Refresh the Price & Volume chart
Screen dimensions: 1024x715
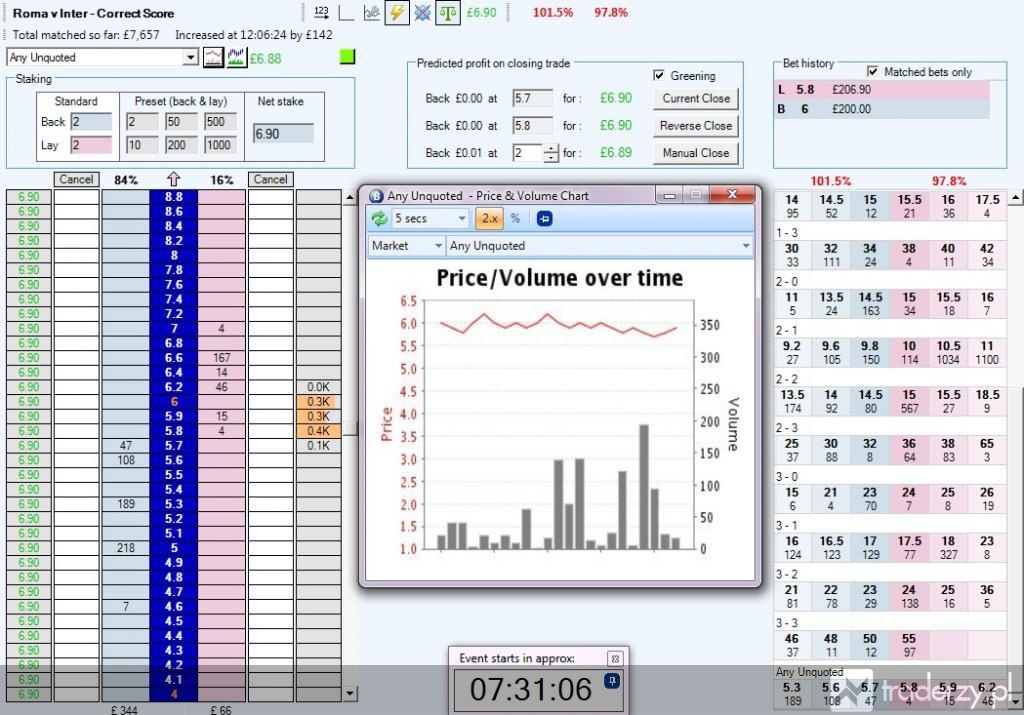click(x=379, y=219)
